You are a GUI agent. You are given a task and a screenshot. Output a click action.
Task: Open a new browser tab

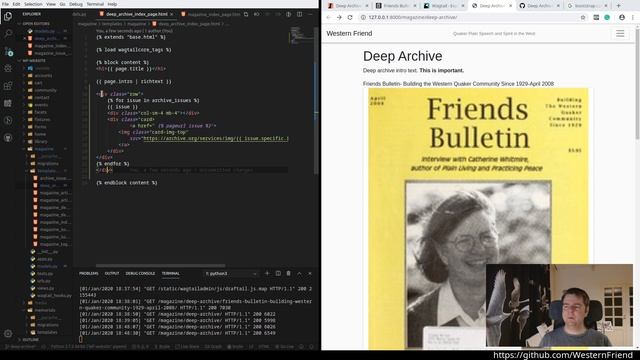point(618,6)
